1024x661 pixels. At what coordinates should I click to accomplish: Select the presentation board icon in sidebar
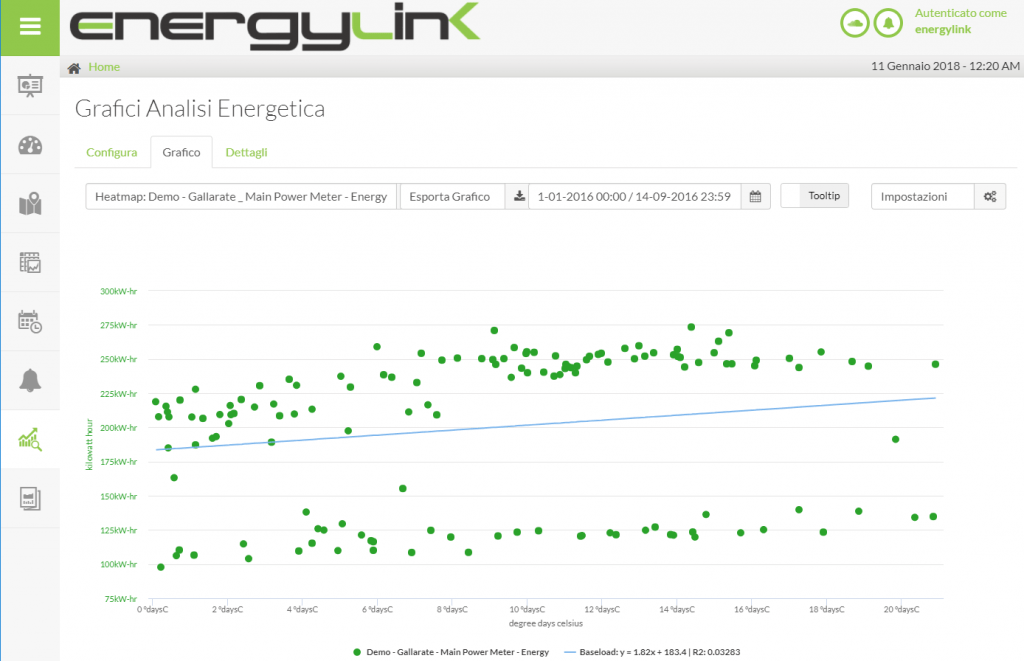tap(31, 87)
